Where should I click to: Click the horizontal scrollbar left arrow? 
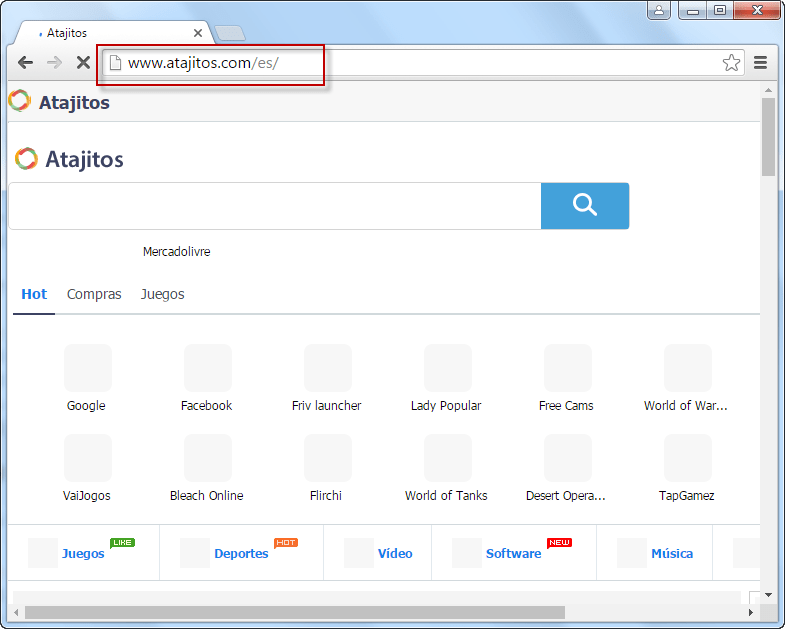[x=16, y=612]
